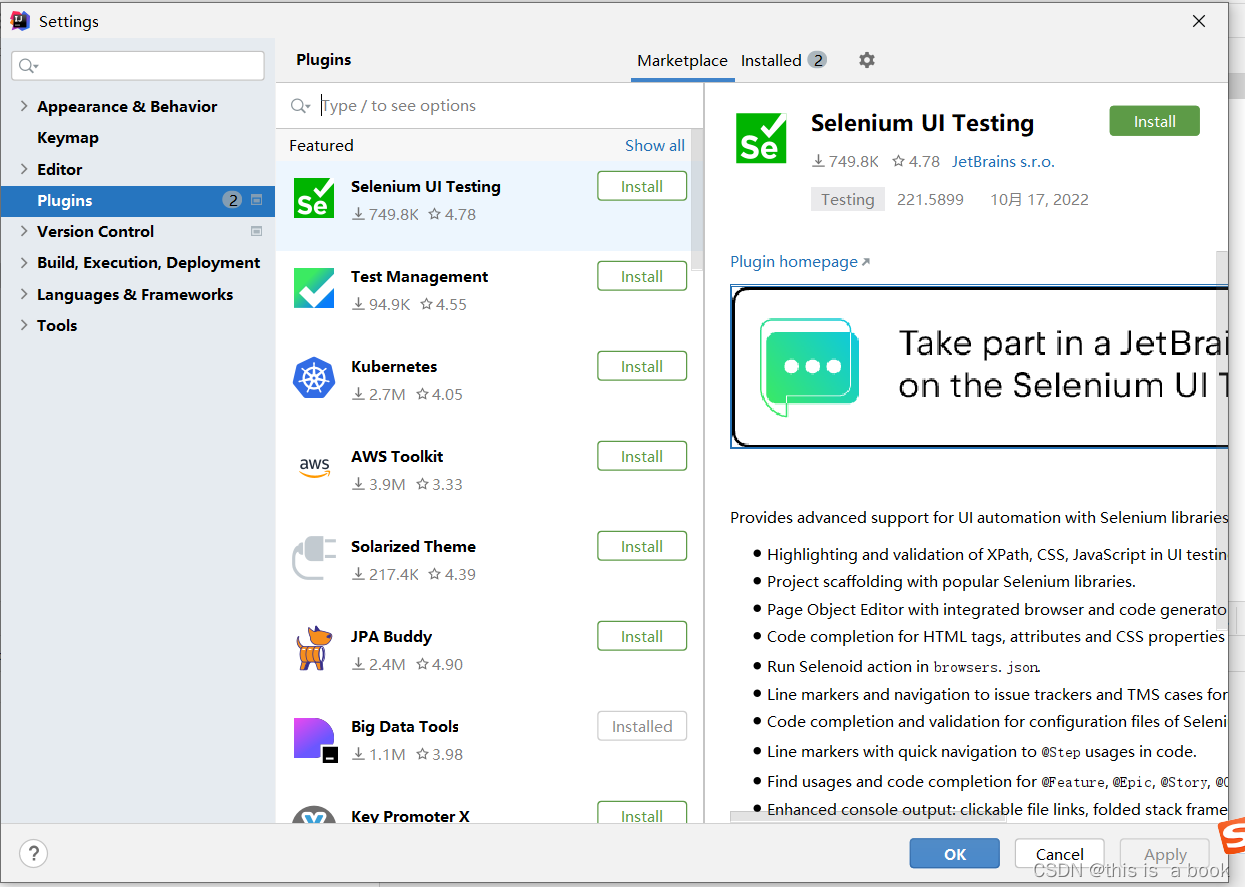Open help with the question mark button
This screenshot has height=887, width=1245.
[x=34, y=854]
